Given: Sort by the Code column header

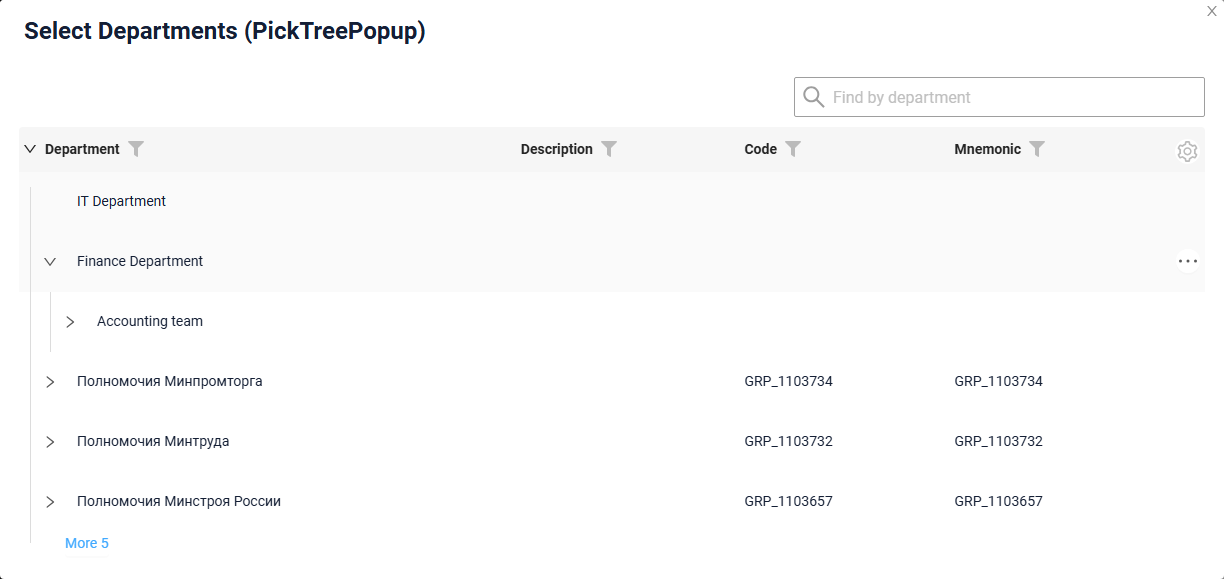Looking at the screenshot, I should click(761, 149).
